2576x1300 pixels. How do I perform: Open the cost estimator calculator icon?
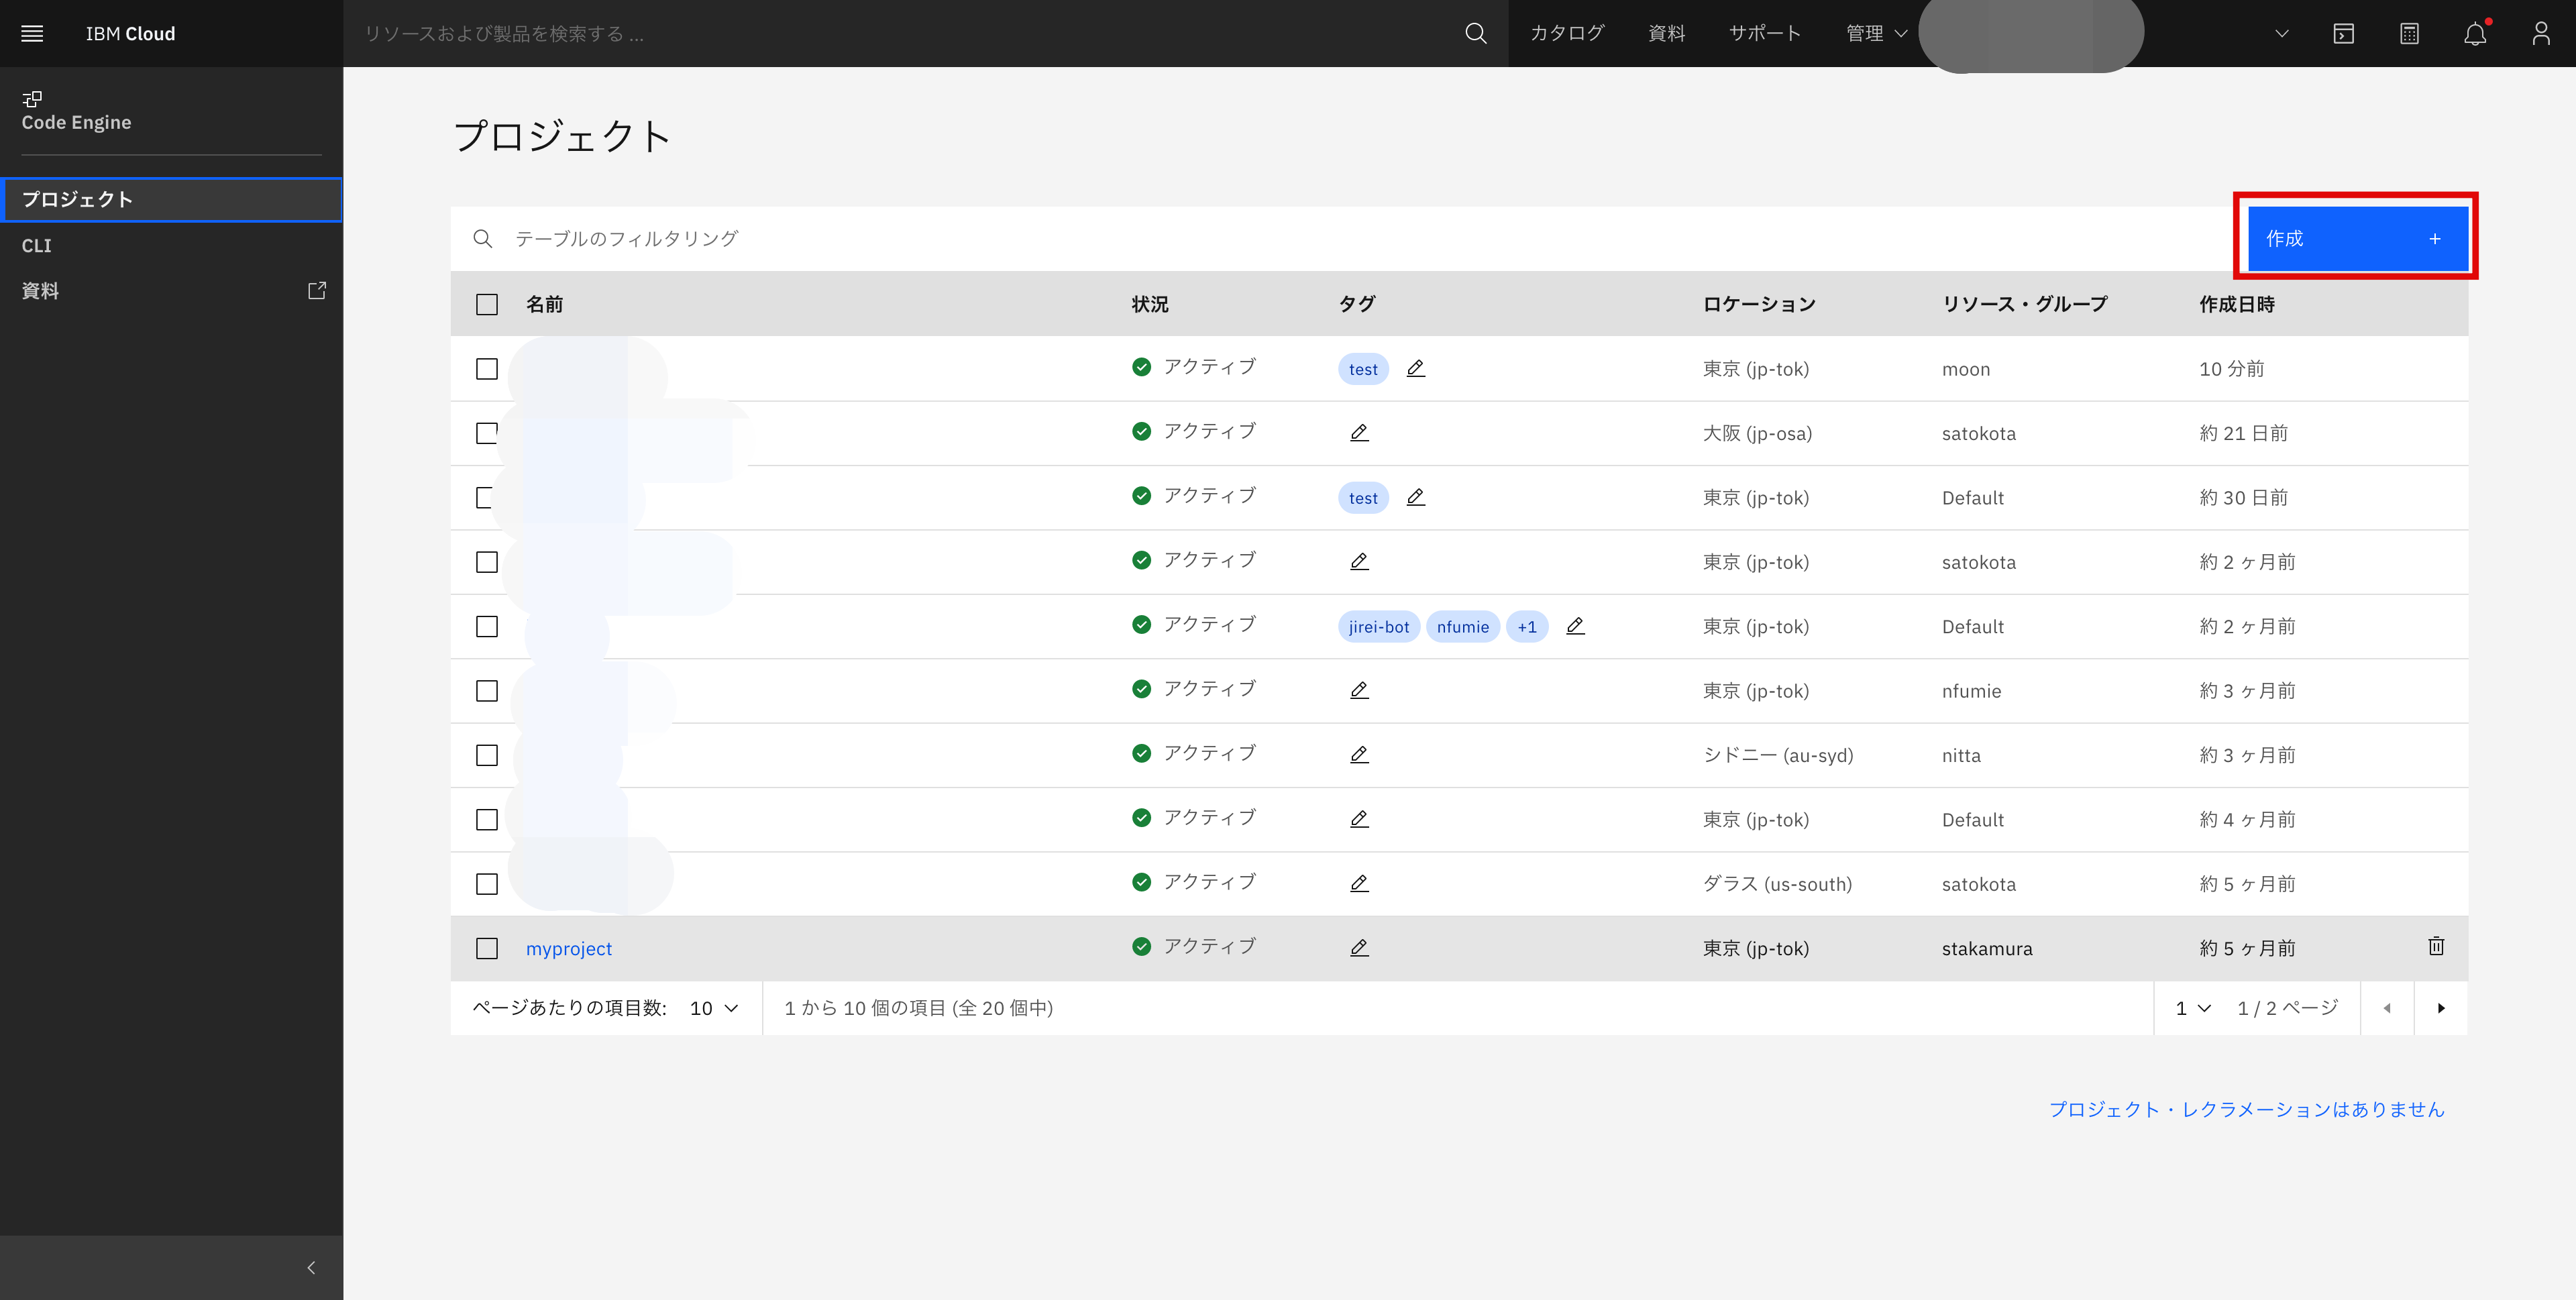tap(2409, 33)
